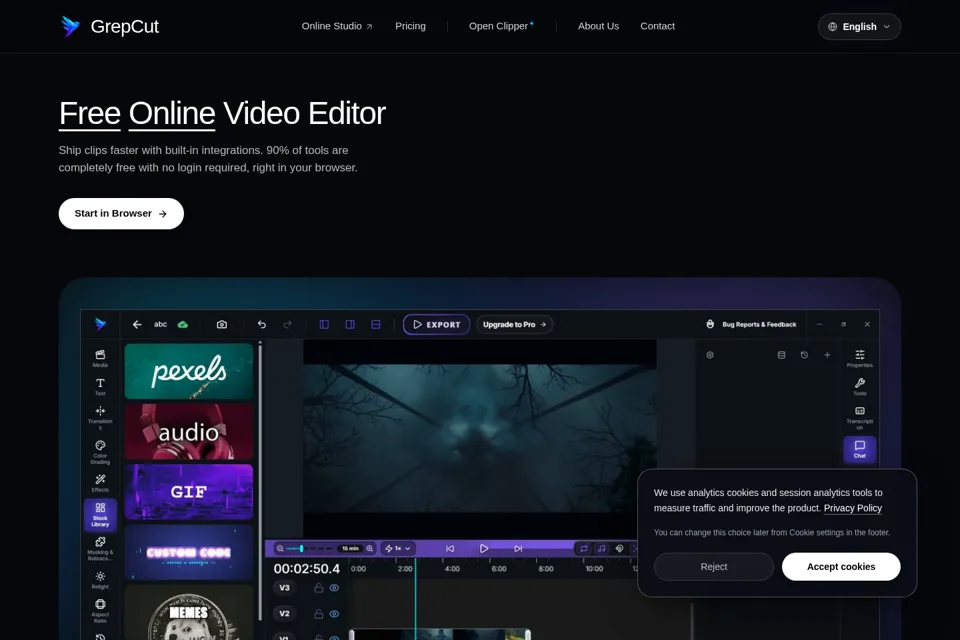Toggle the V2 track lock

[x=318, y=614]
